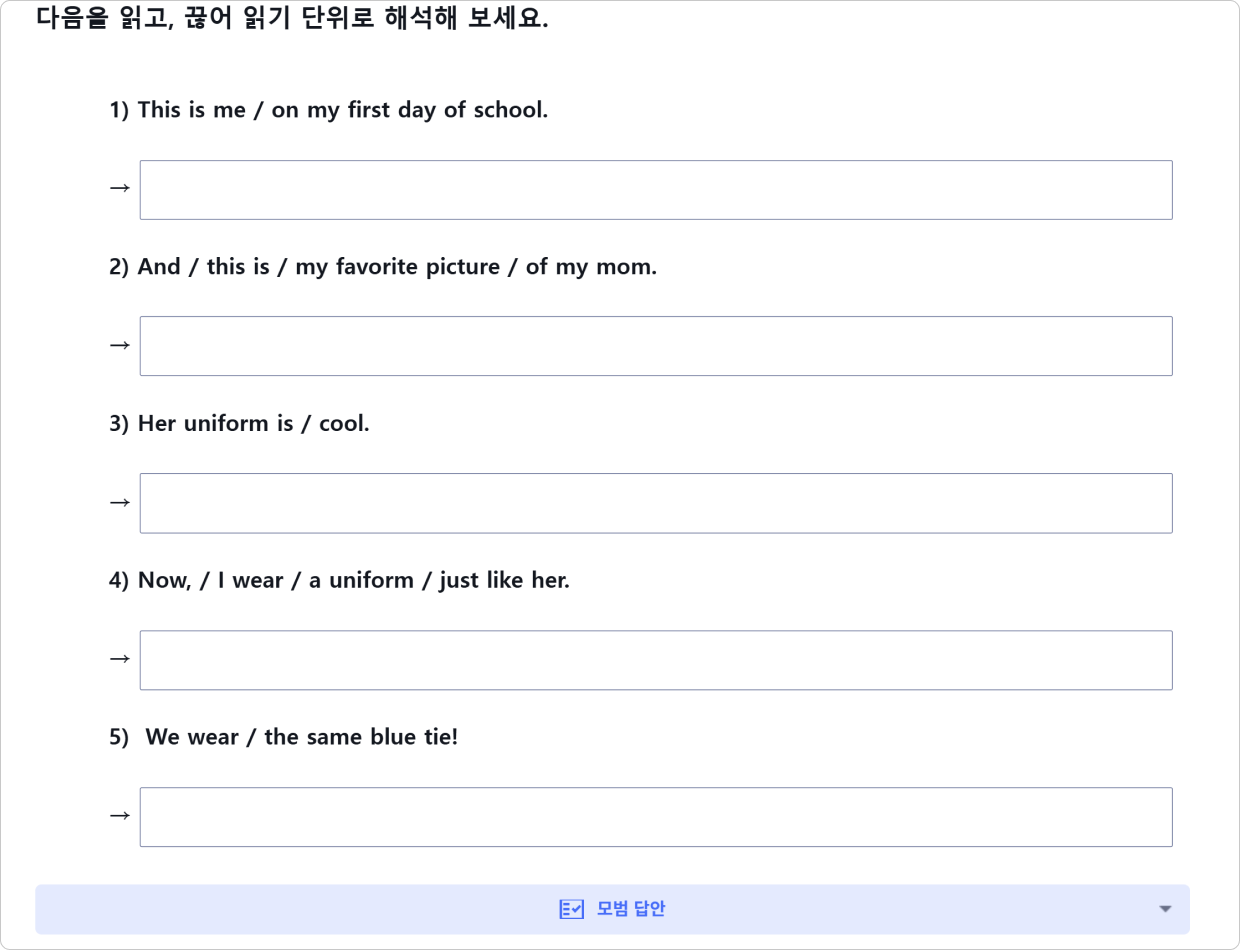
Task: Click the answer box for sentence 2
Action: (655, 346)
